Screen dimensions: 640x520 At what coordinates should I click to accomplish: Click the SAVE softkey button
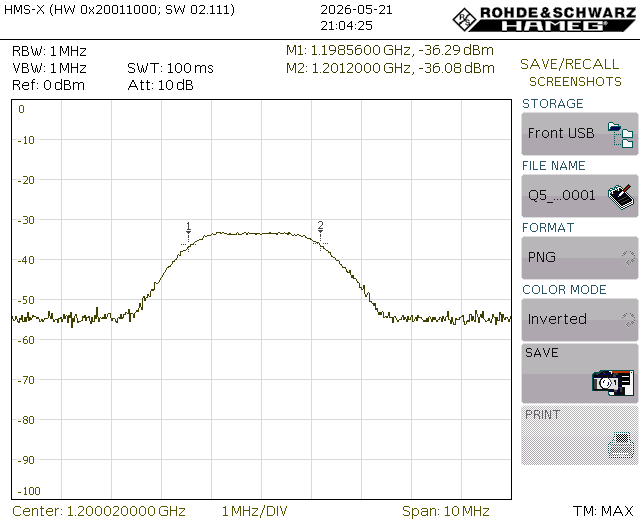point(580,373)
